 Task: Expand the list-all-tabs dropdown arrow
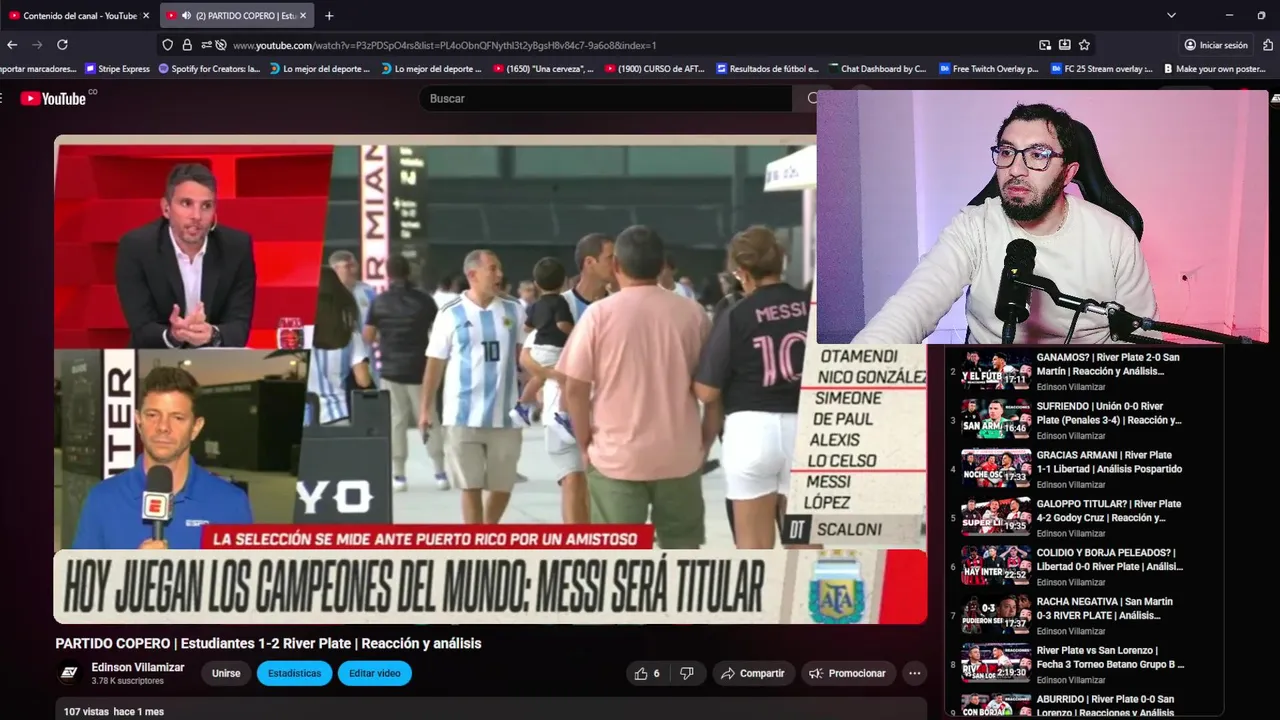tap(1171, 15)
